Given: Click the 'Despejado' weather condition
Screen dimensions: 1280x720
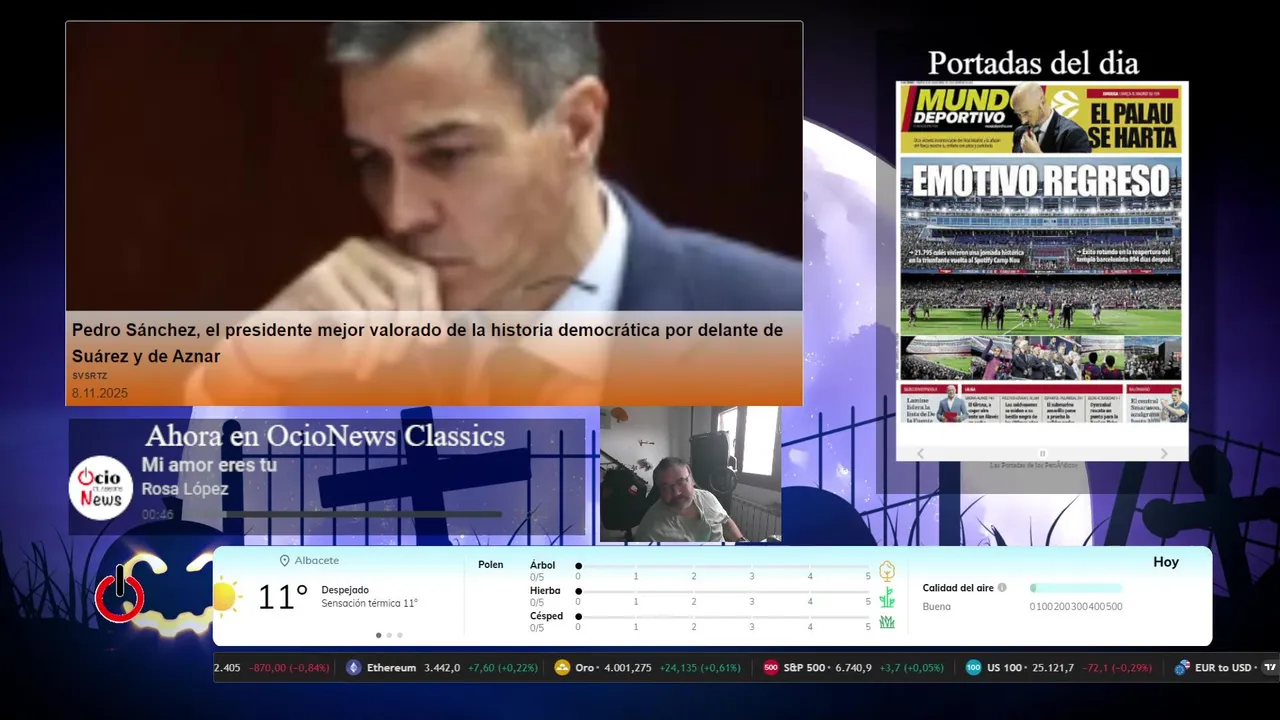Looking at the screenshot, I should click(345, 590).
